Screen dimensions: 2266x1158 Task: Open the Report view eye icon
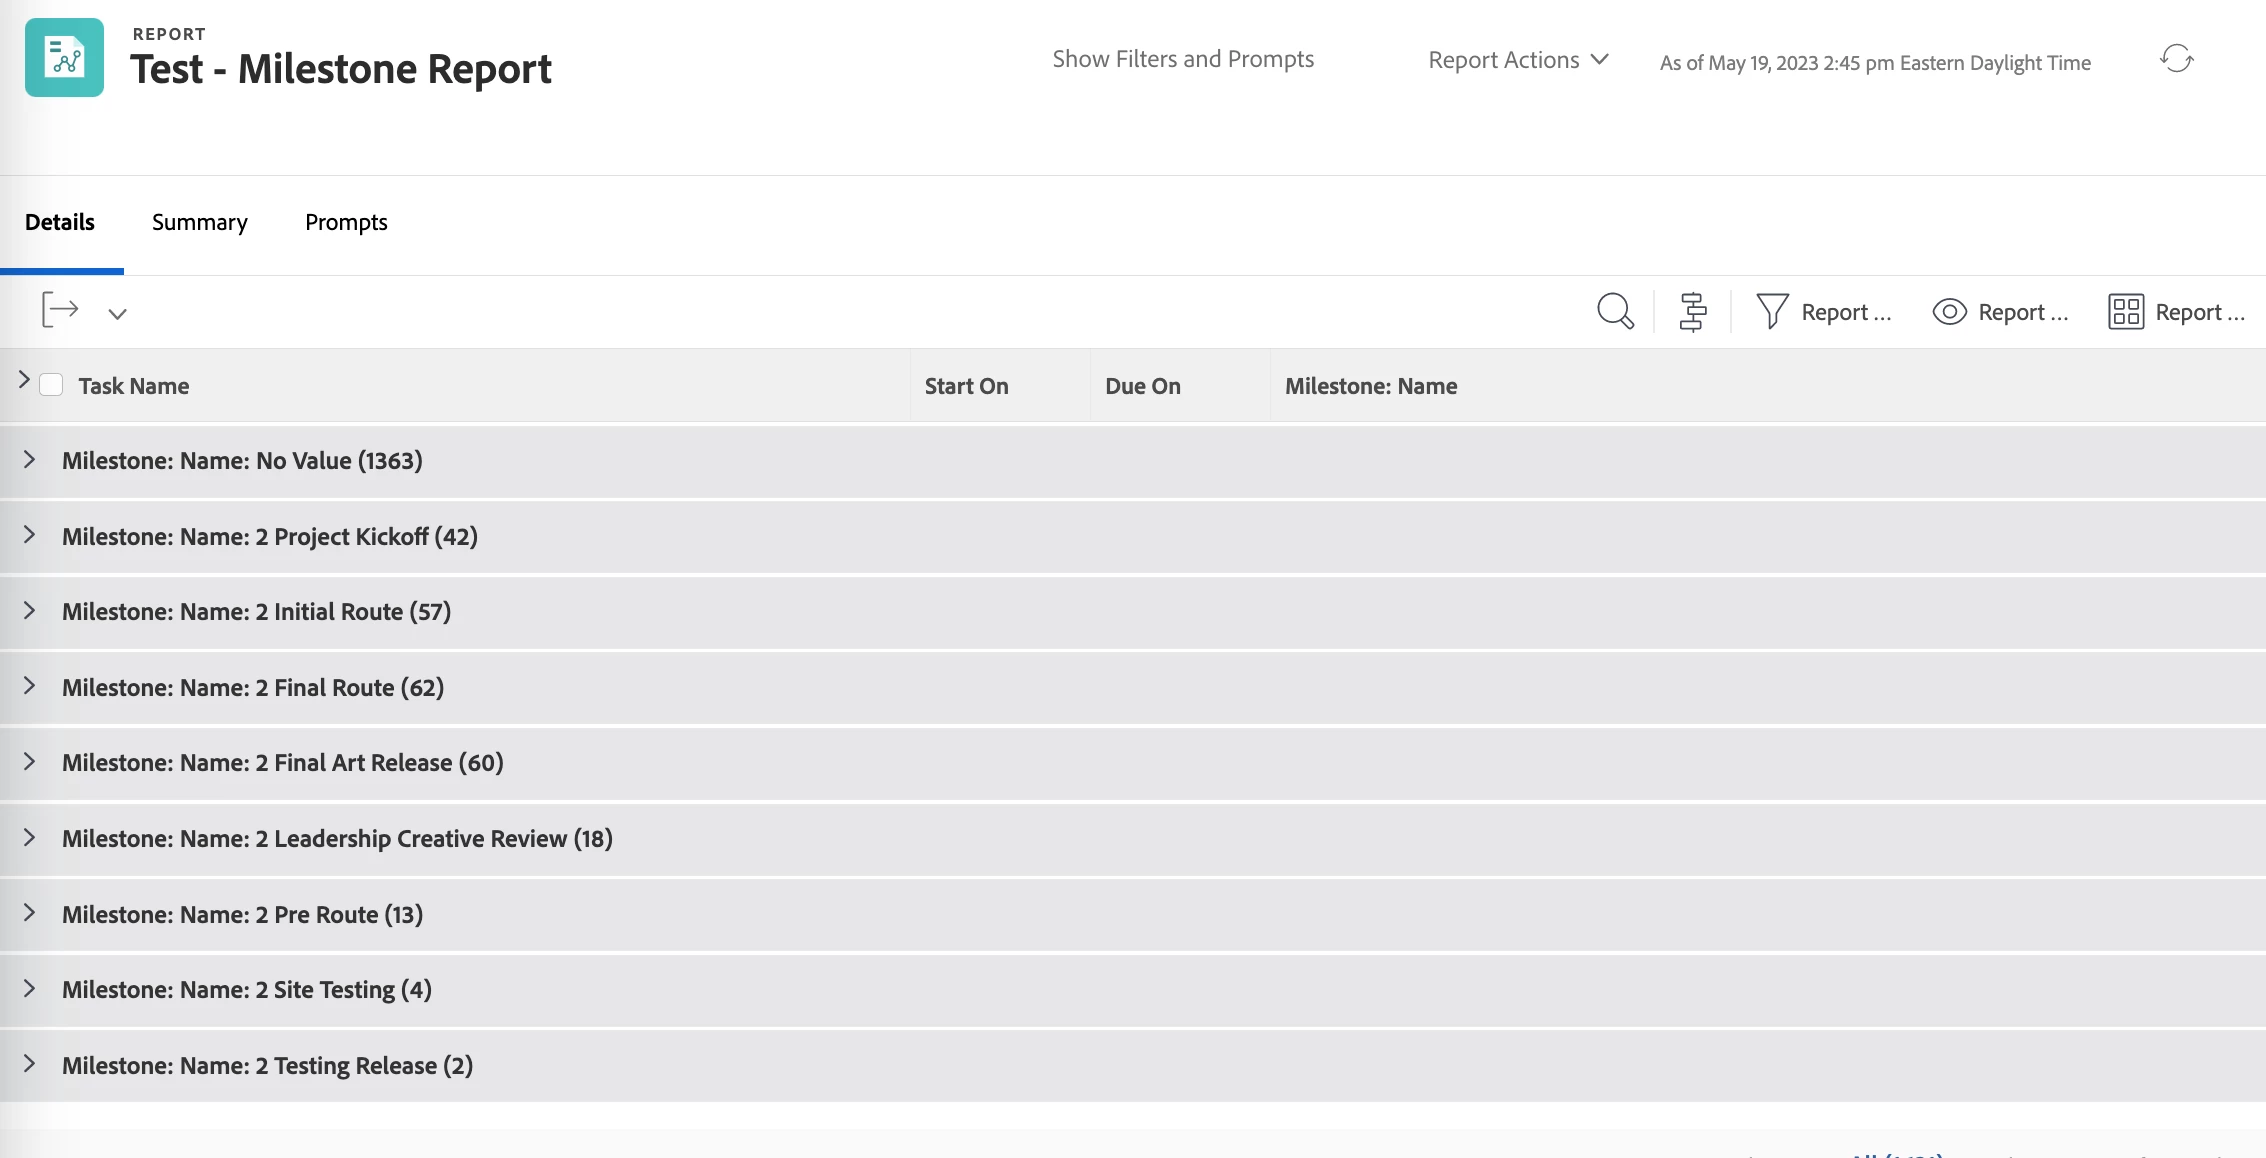pos(1949,312)
